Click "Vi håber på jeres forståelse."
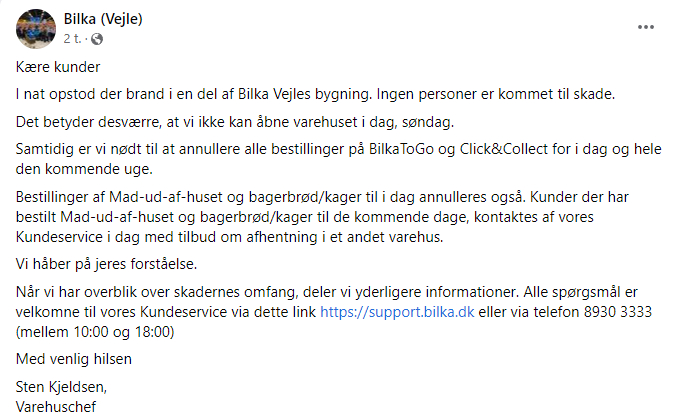Image resolution: width=675 pixels, height=418 pixels. (x=106, y=264)
